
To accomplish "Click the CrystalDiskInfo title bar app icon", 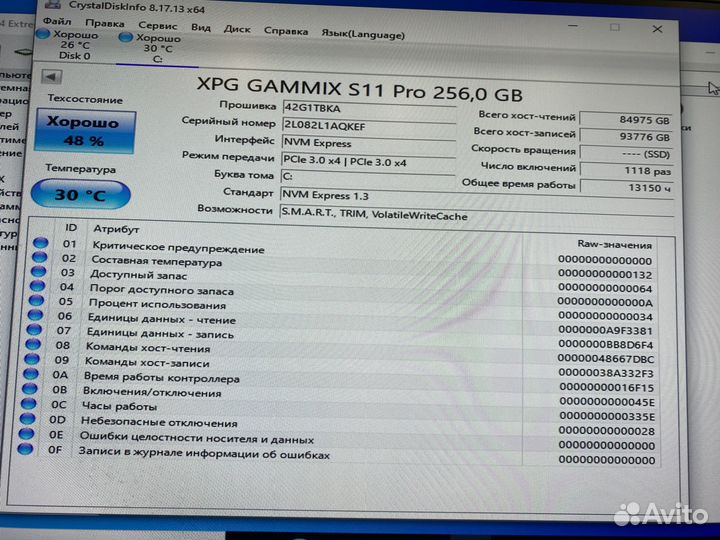I will 53,5.
